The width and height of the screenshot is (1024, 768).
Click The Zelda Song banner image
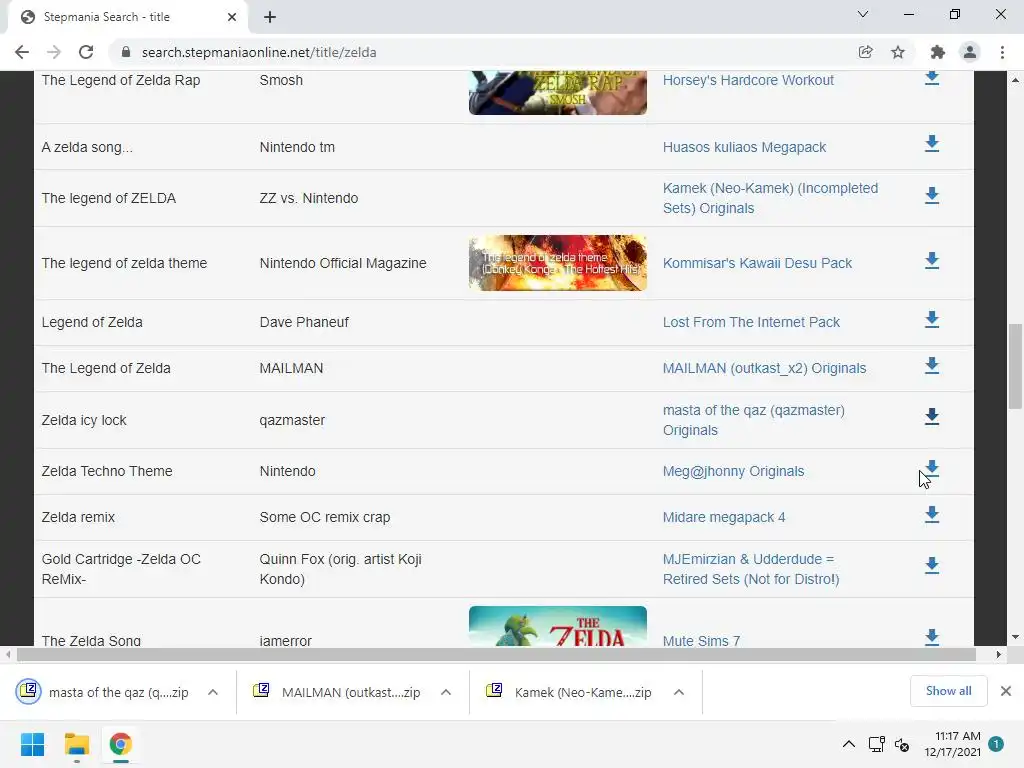coord(558,626)
